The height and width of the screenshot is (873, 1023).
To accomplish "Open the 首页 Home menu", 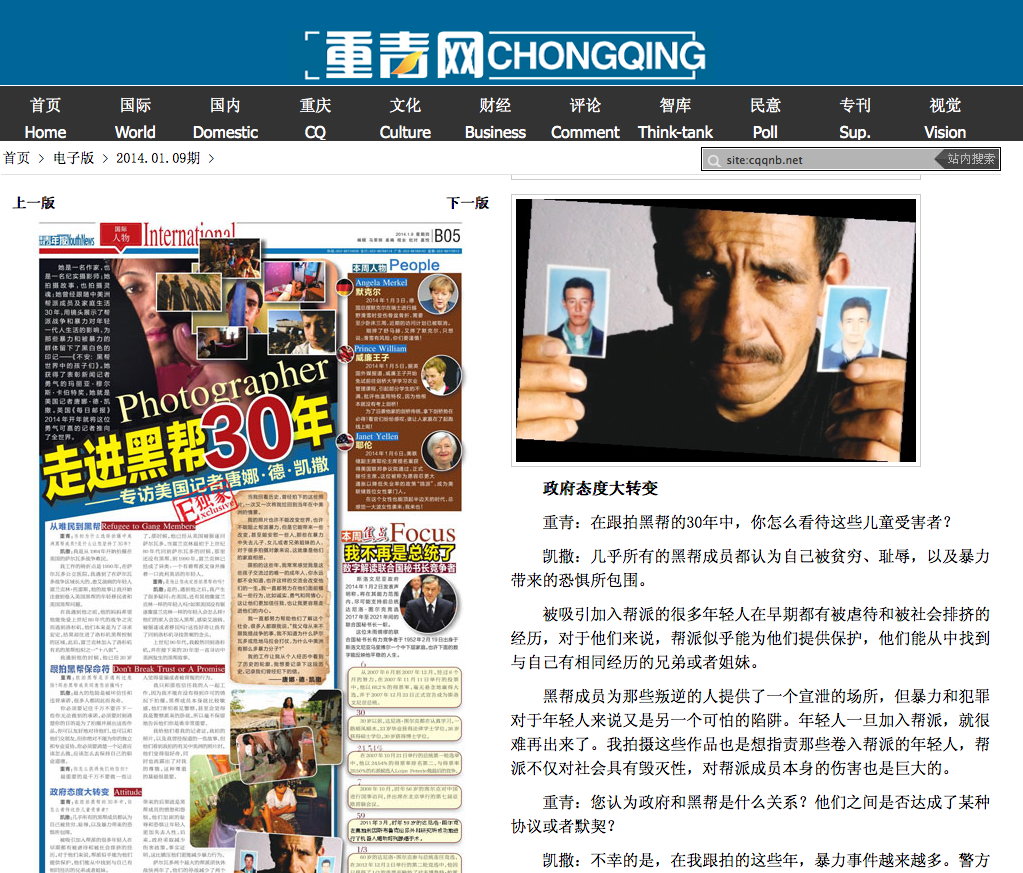I will [45, 118].
